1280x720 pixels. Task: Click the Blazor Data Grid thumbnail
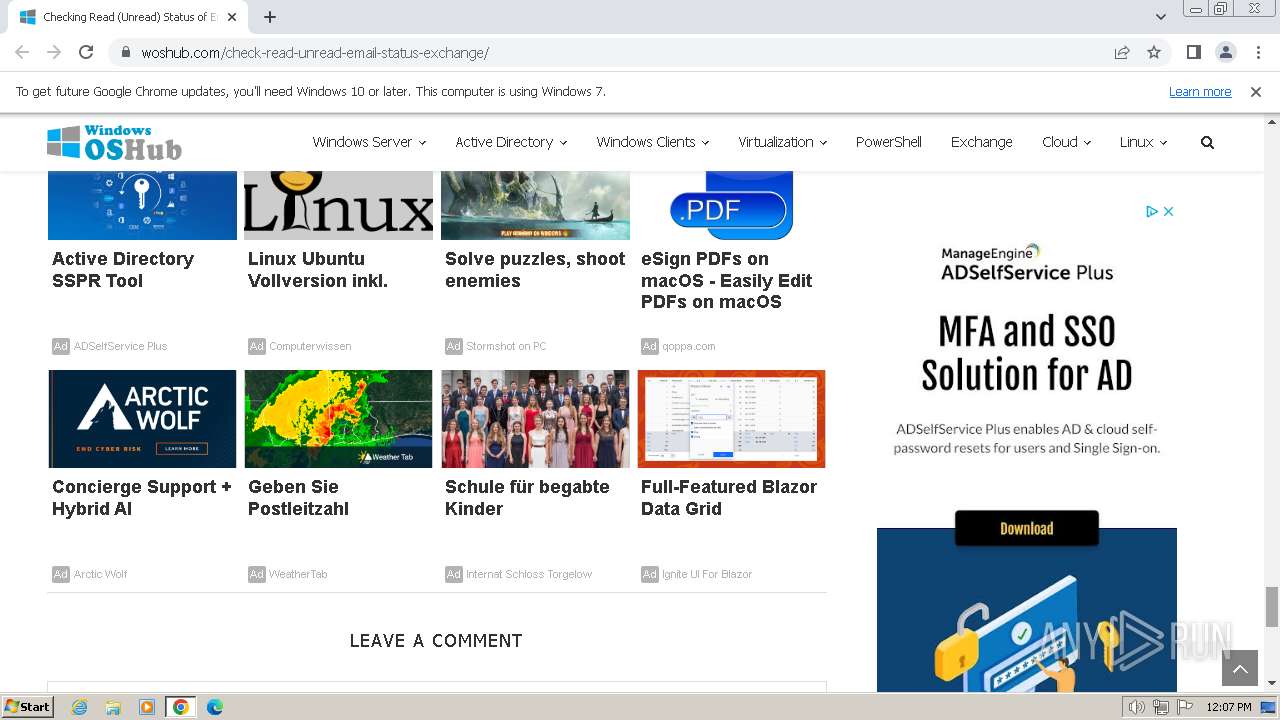(x=731, y=419)
